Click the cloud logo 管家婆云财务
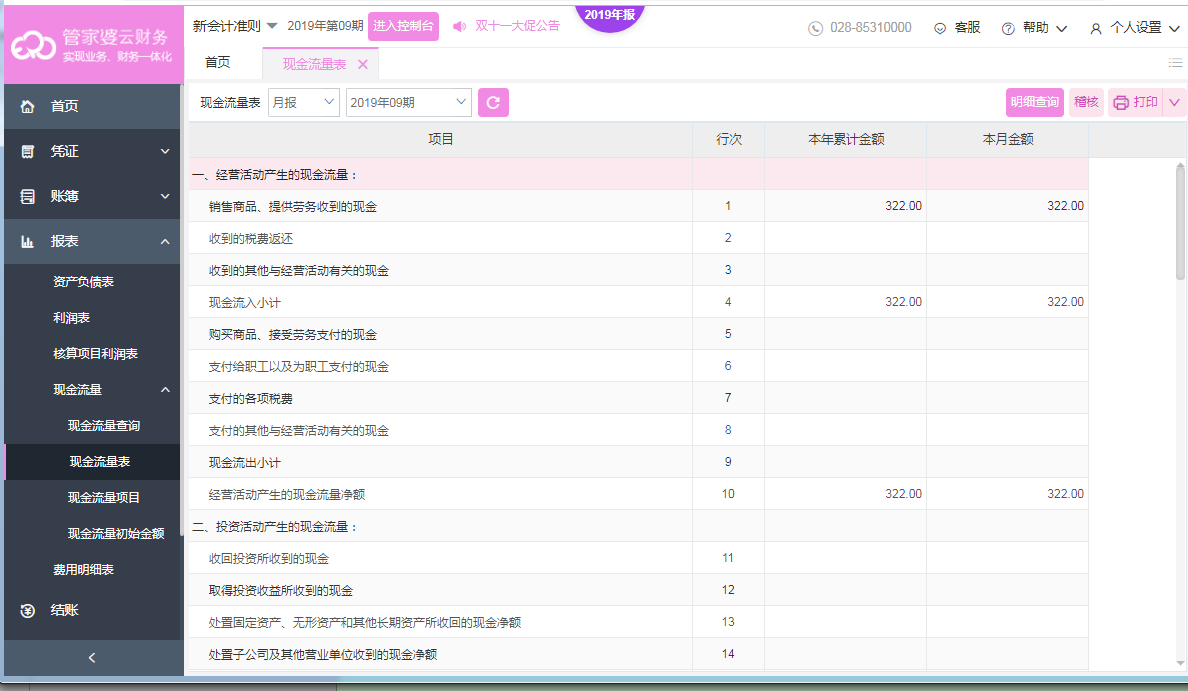The width and height of the screenshot is (1188, 691). (33, 45)
